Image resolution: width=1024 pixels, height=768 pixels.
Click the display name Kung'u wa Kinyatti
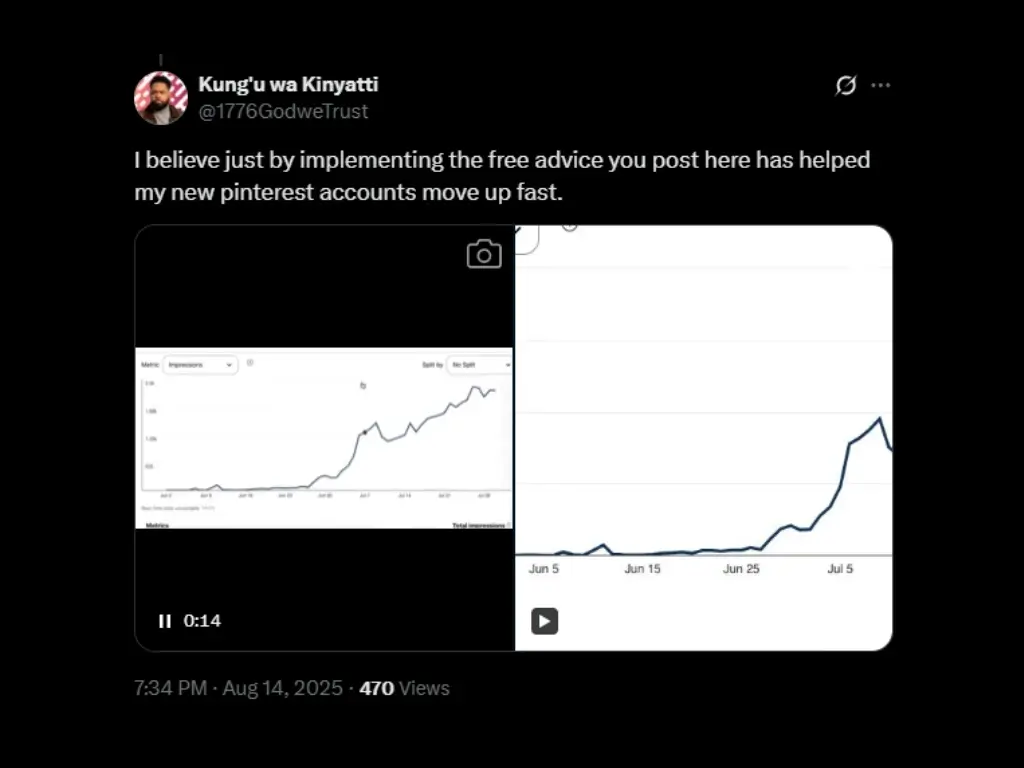[x=288, y=85]
